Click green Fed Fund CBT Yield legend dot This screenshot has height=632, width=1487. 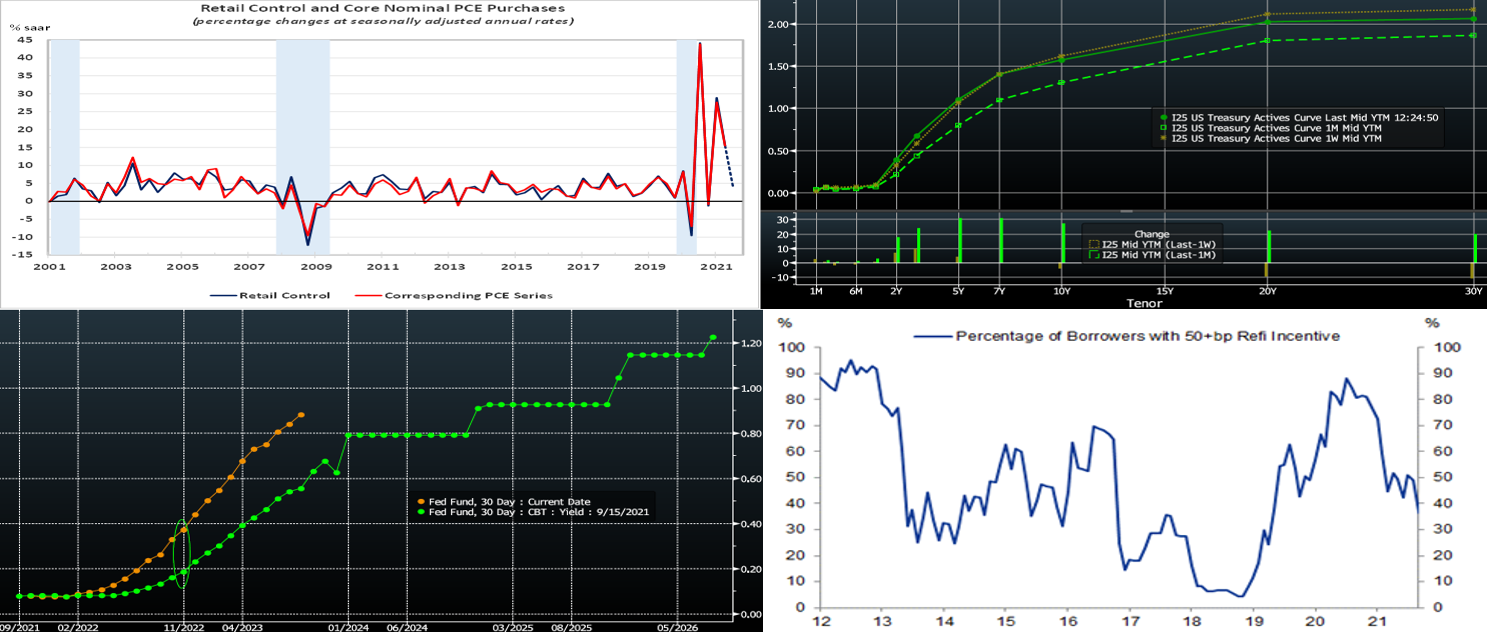(421, 512)
